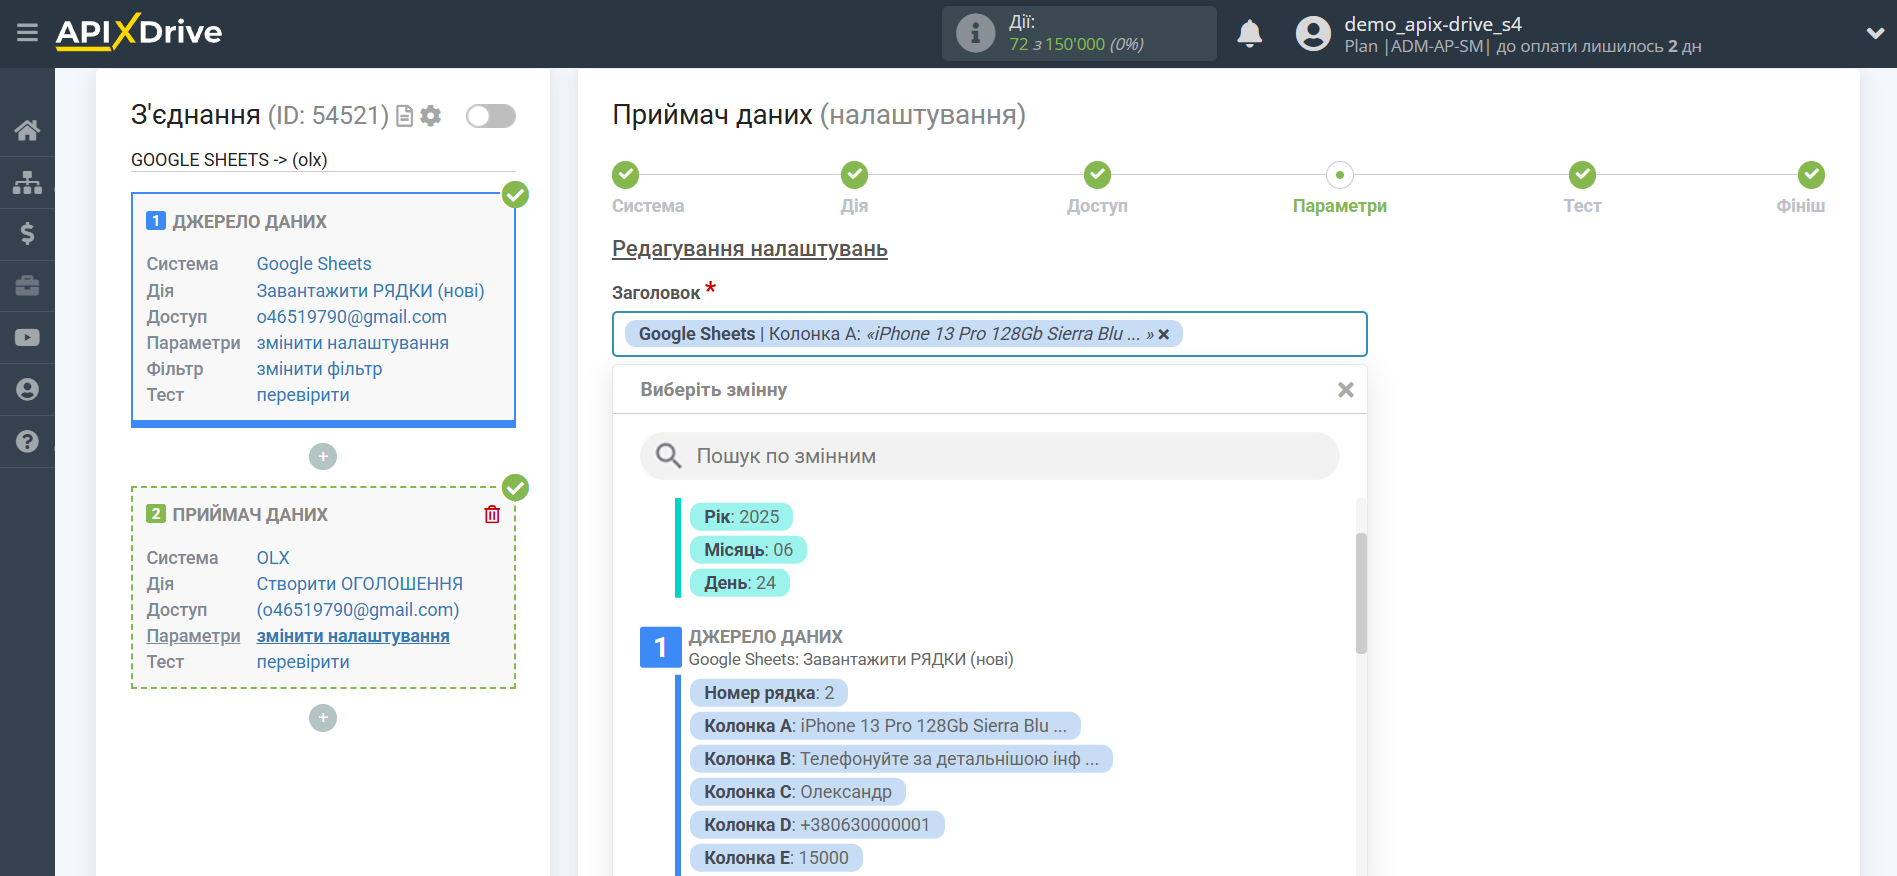Open the user profile sidebar icon
The height and width of the screenshot is (876, 1897).
(x=27, y=389)
